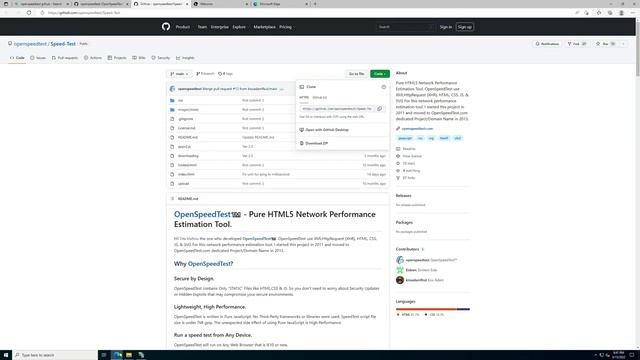The height and width of the screenshot is (360, 640).
Task: Switch to the Security tab
Action: [x=161, y=58]
